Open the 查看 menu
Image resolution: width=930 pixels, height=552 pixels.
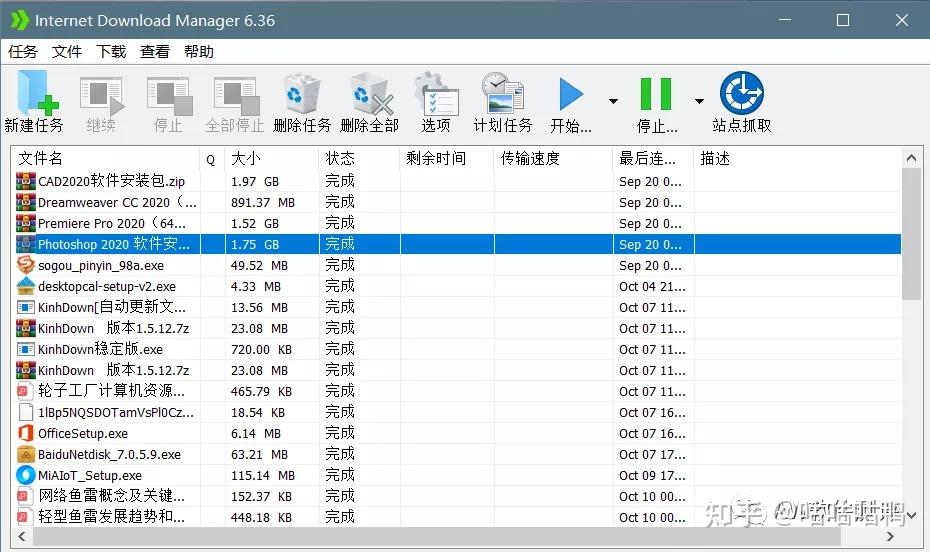pyautogui.click(x=155, y=52)
